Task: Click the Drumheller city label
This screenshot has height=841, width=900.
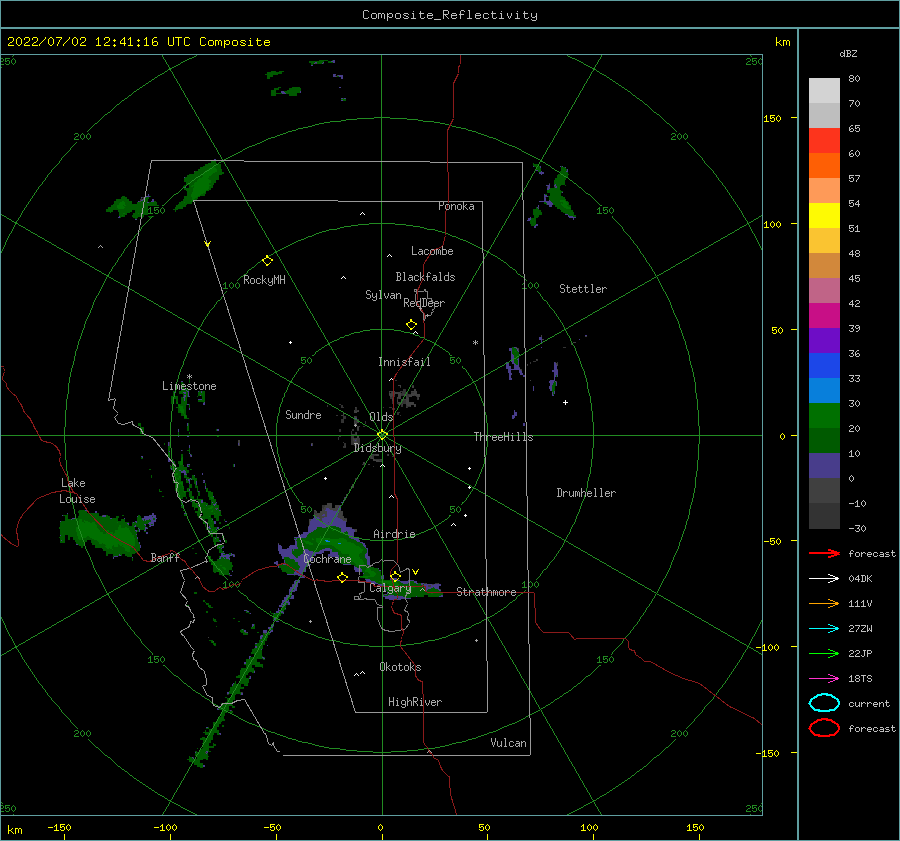Action: coord(586,493)
